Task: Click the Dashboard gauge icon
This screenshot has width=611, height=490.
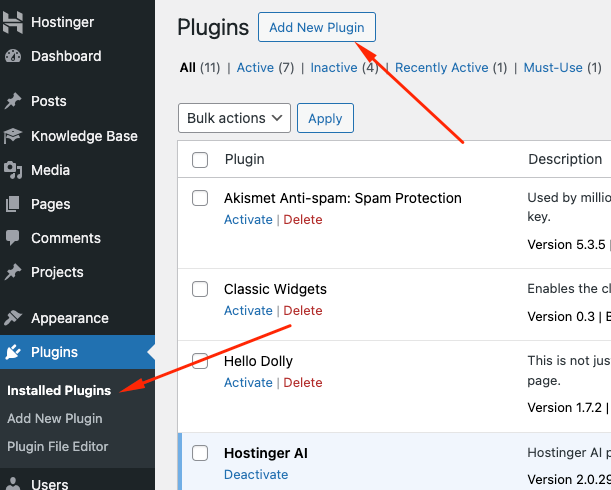Action: (x=13, y=56)
